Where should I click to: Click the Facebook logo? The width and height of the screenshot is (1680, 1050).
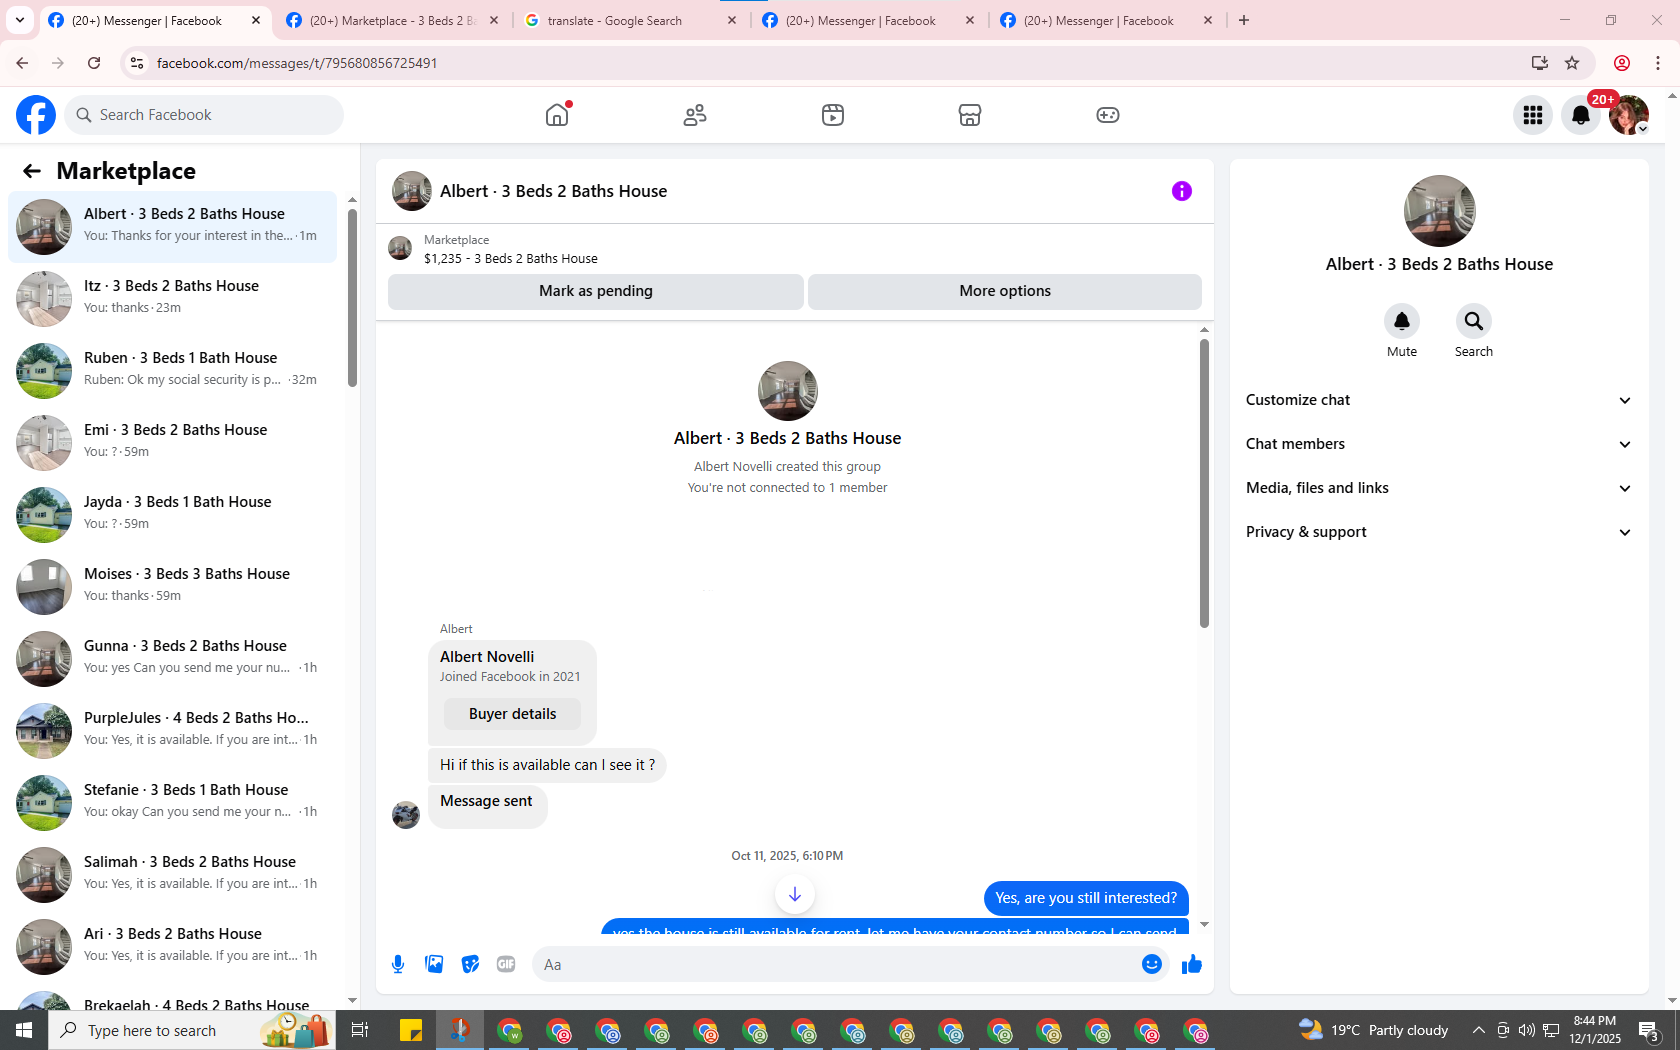[x=36, y=115]
